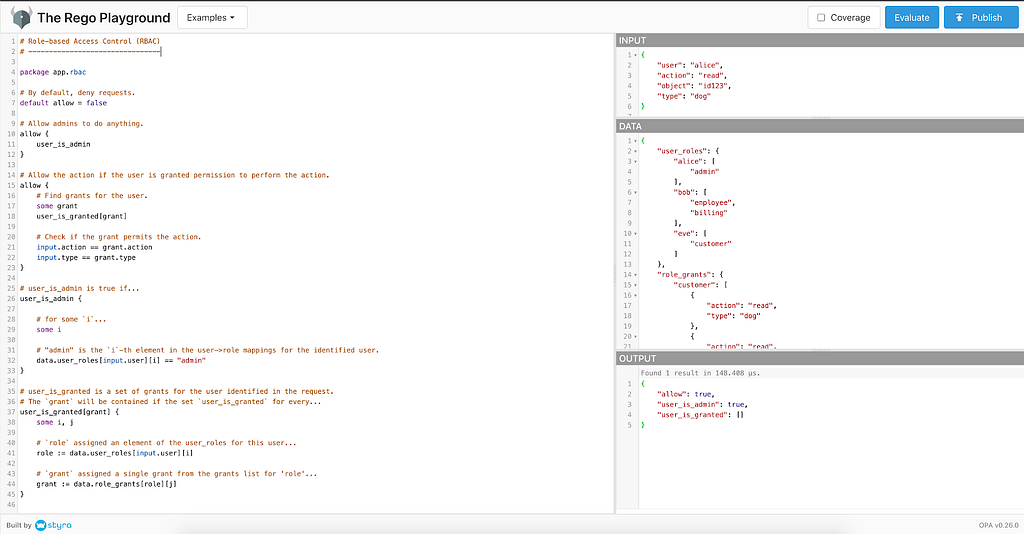Click "input.type == grant.type" line

click(86, 257)
